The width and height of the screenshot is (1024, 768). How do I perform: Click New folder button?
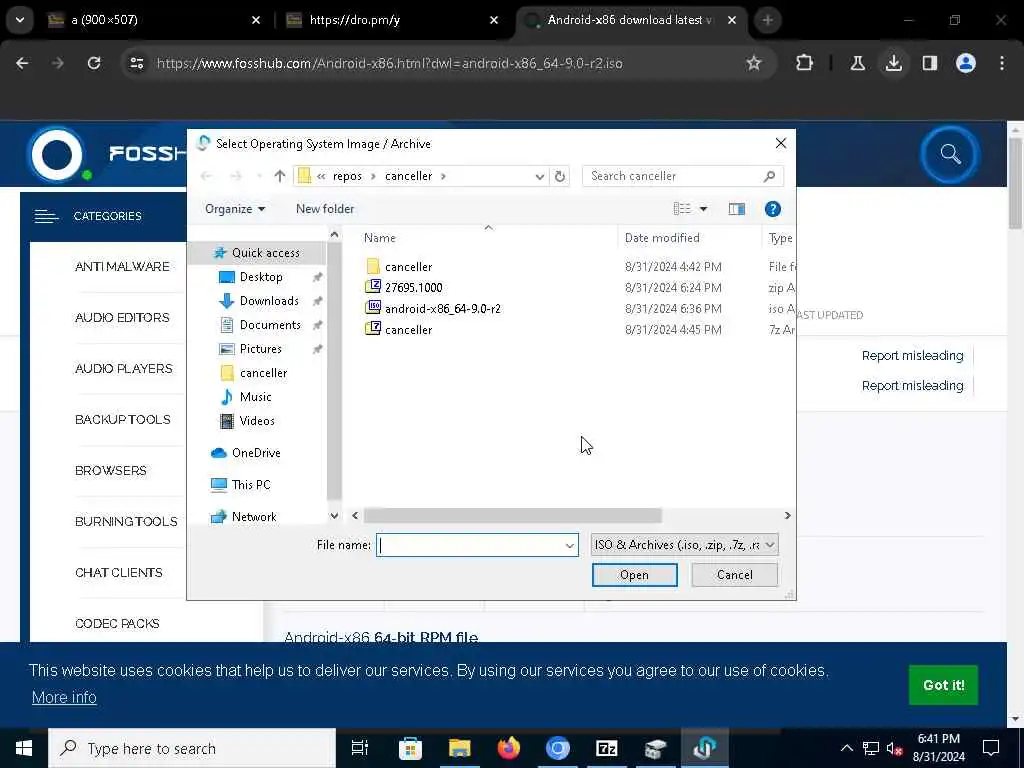coord(325,209)
